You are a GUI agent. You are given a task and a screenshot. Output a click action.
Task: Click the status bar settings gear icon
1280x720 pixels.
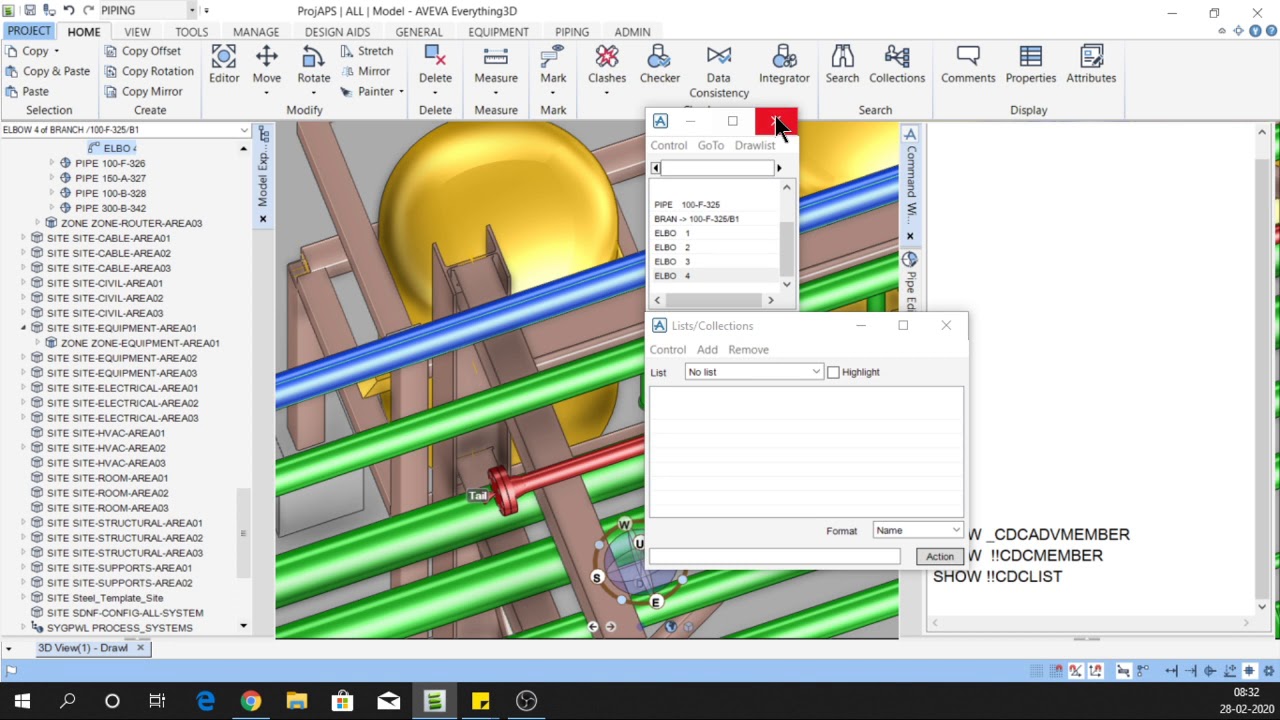[x=1269, y=671]
